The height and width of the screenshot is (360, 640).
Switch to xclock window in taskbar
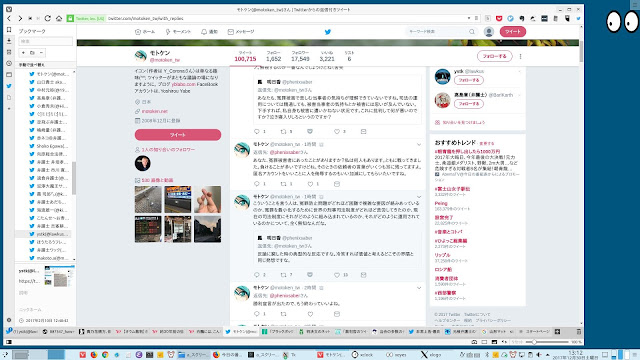[x=362, y=355]
